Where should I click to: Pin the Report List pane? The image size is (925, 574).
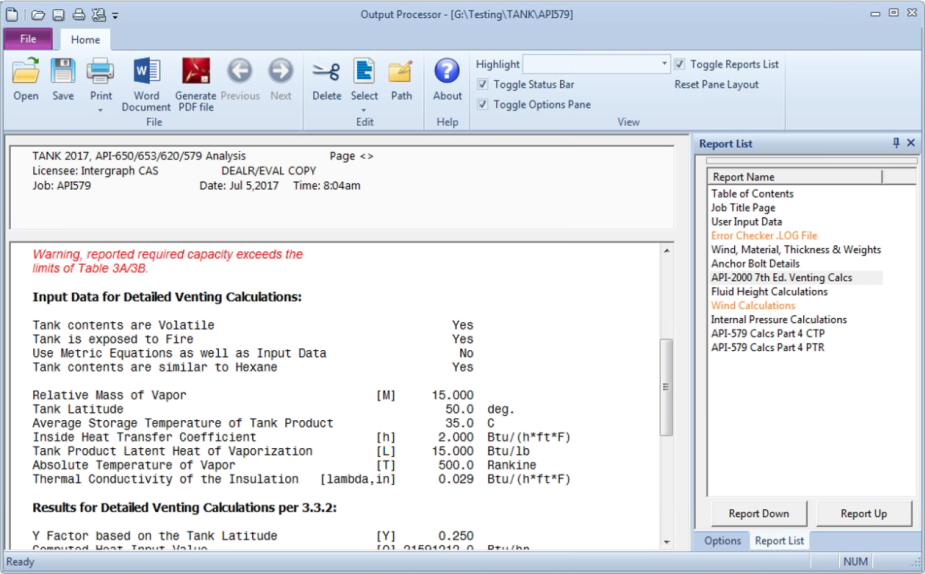point(896,143)
